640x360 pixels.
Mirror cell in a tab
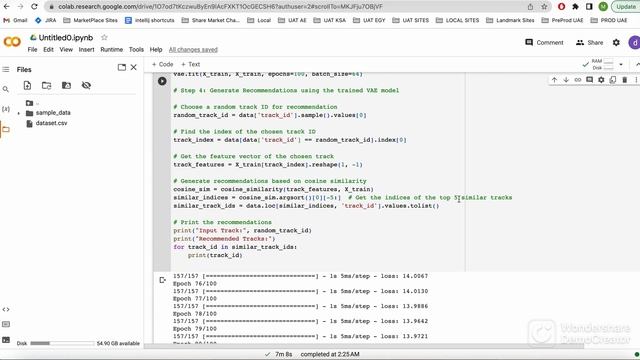613,80
